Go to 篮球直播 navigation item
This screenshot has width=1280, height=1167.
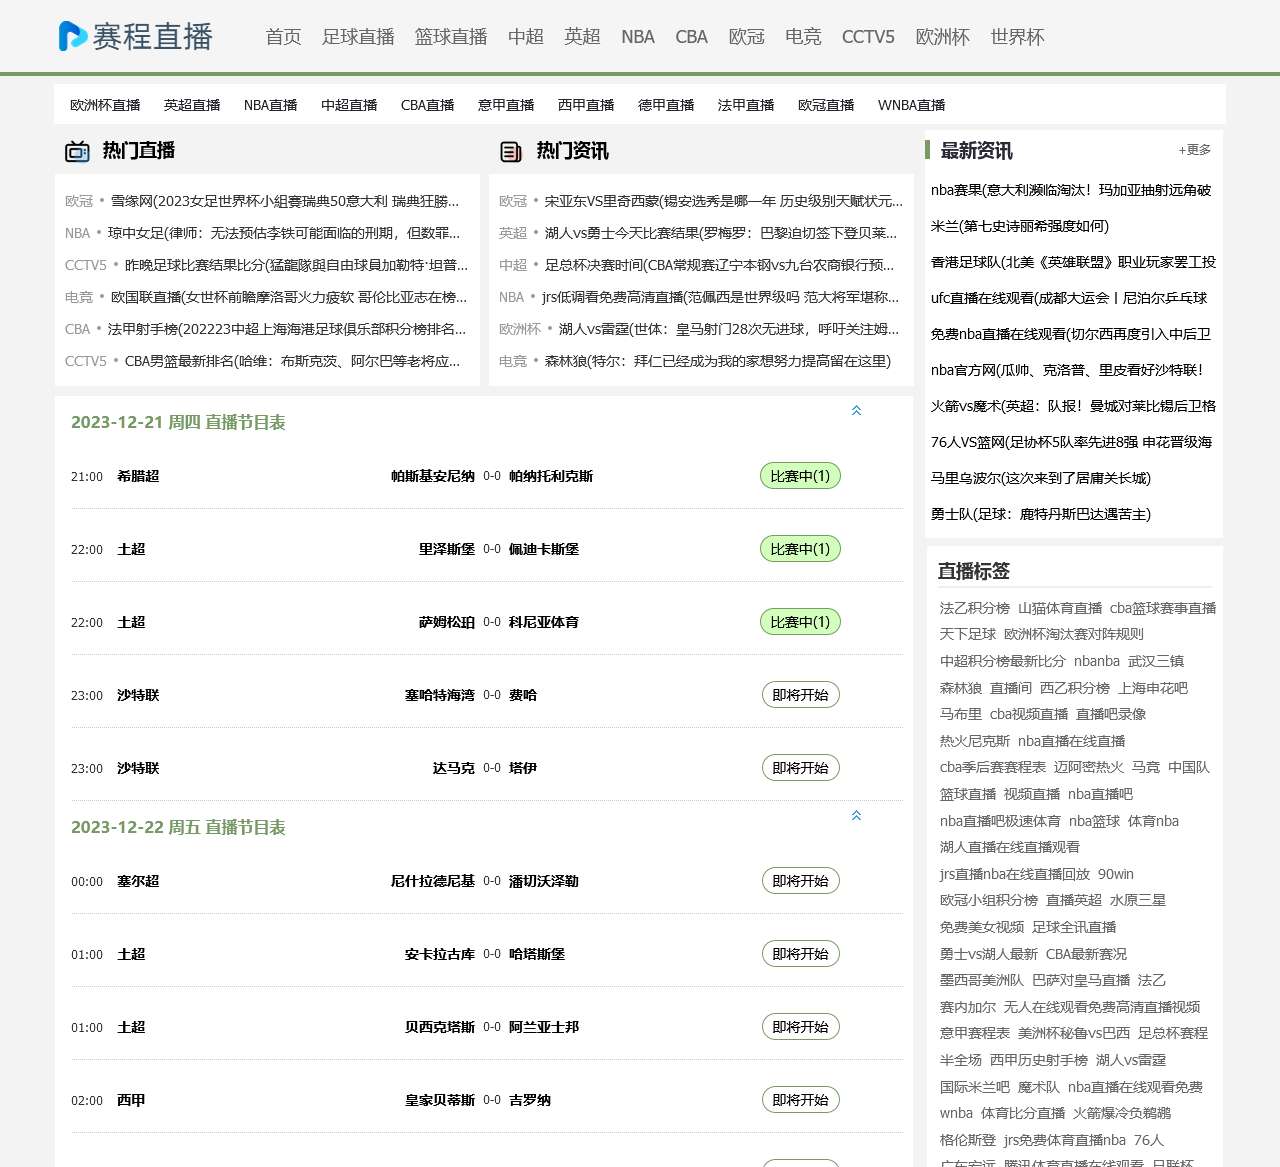(451, 37)
